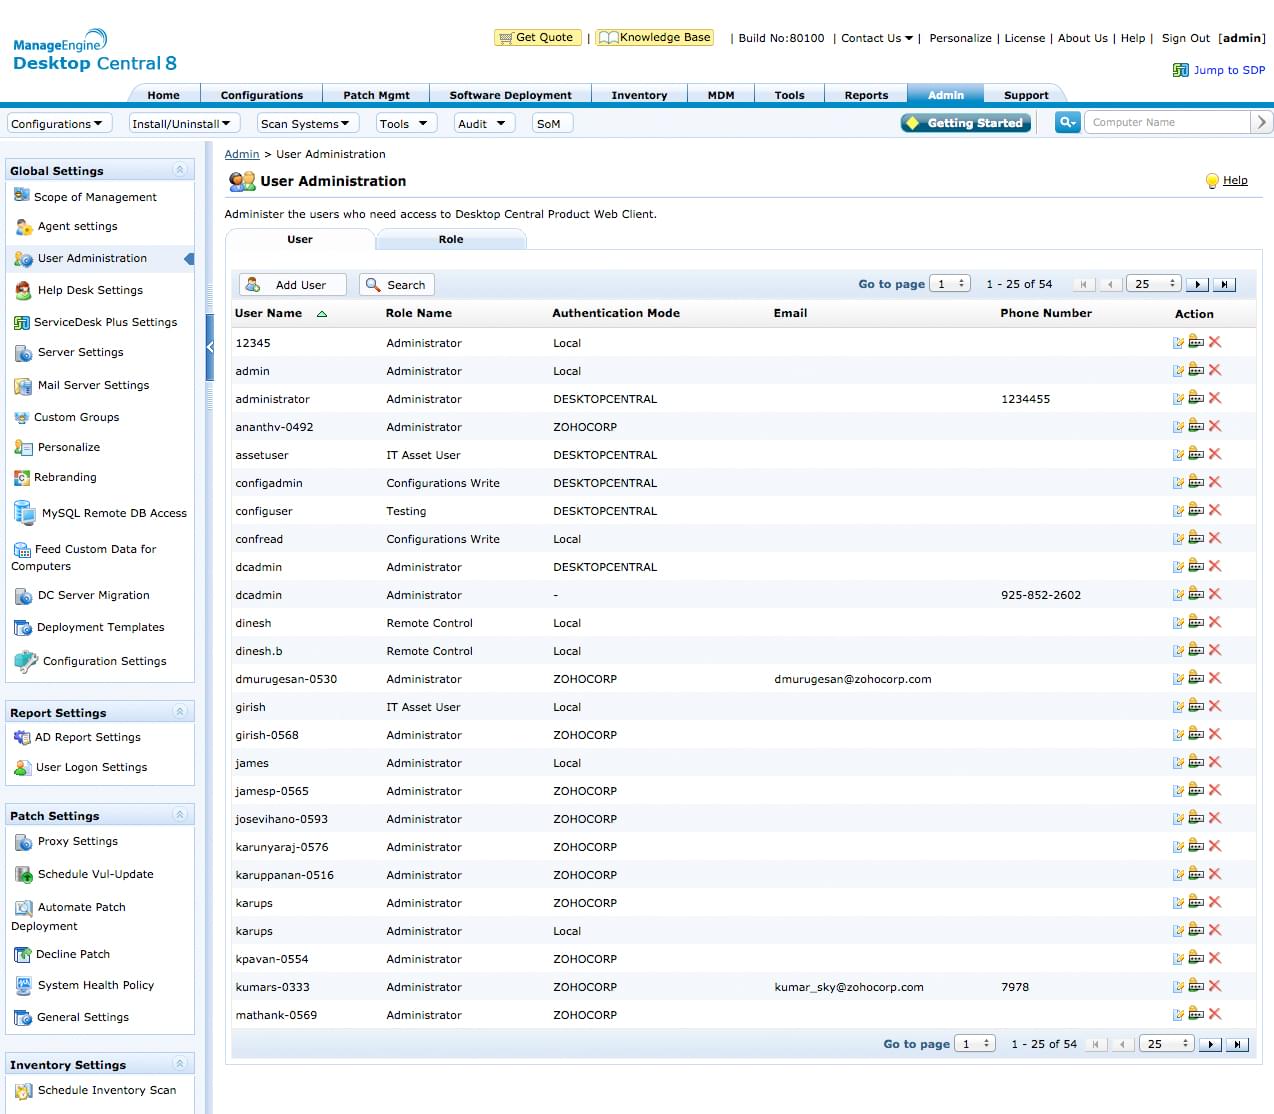Open the Scan Systems dropdown
Viewport: 1274px width, 1114px height.
point(306,123)
